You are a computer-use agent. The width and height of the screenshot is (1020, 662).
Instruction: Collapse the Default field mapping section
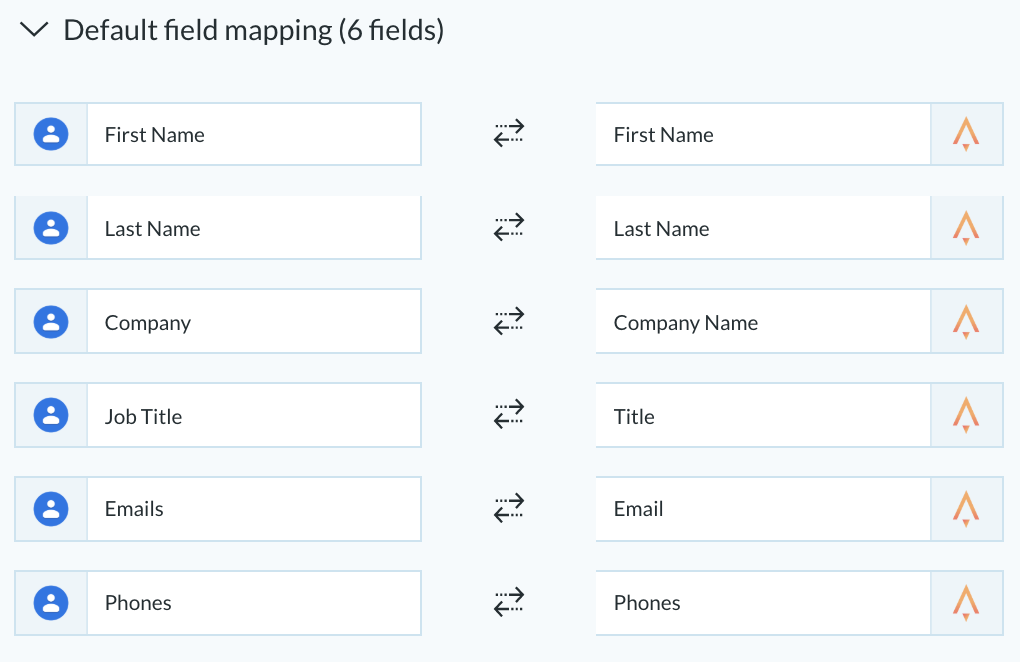pos(34,30)
